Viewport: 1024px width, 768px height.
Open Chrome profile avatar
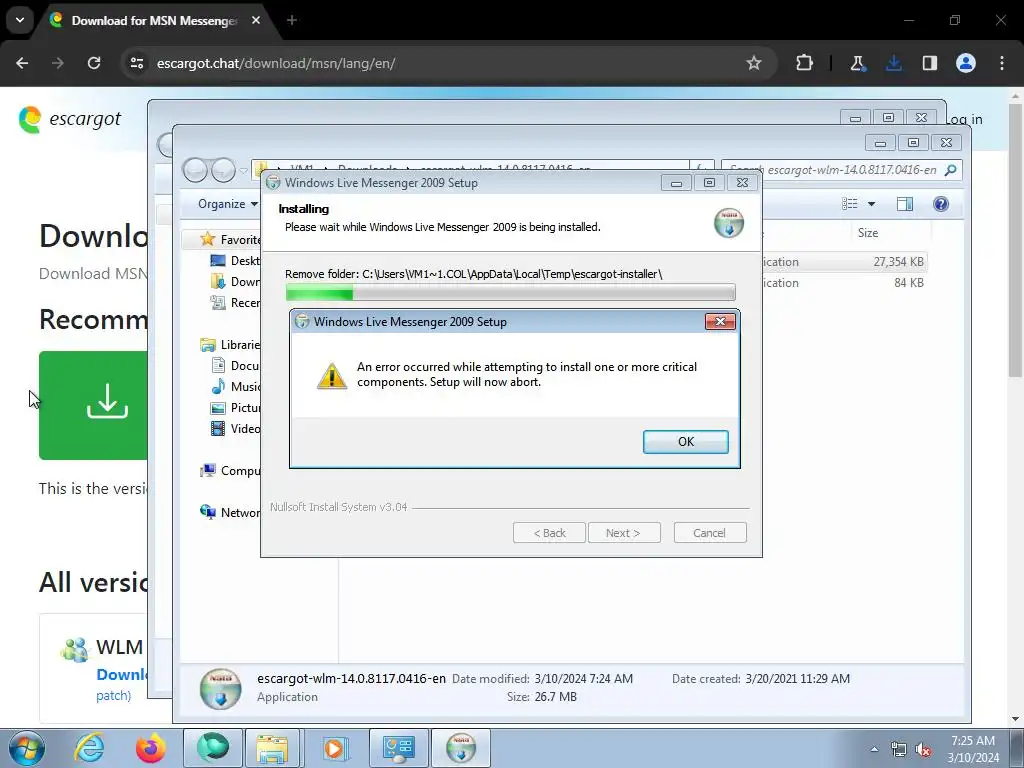(x=966, y=63)
